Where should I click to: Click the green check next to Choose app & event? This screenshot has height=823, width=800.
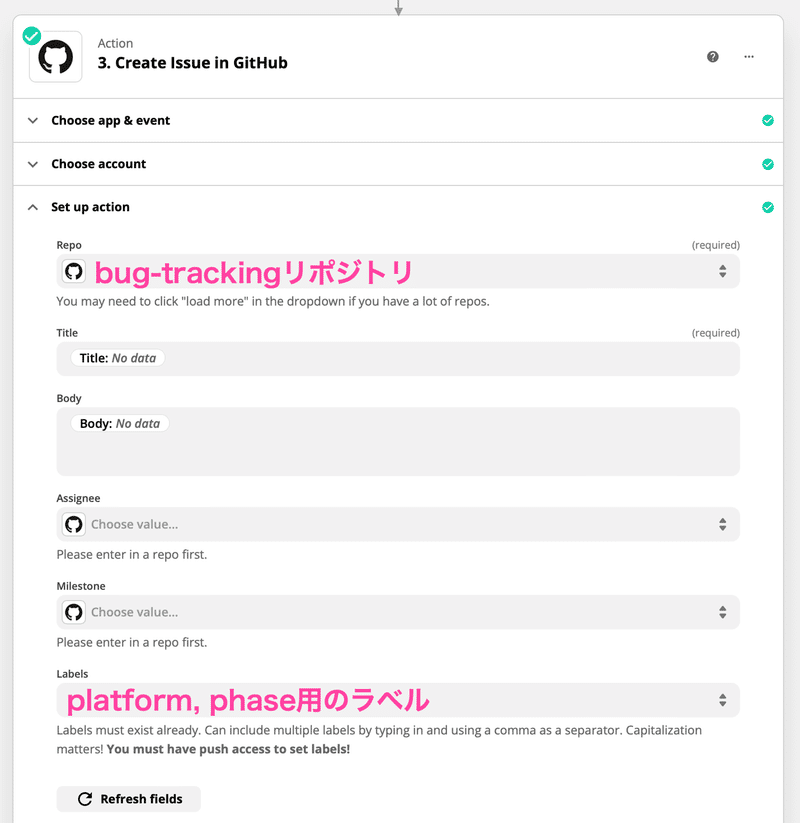pos(767,121)
